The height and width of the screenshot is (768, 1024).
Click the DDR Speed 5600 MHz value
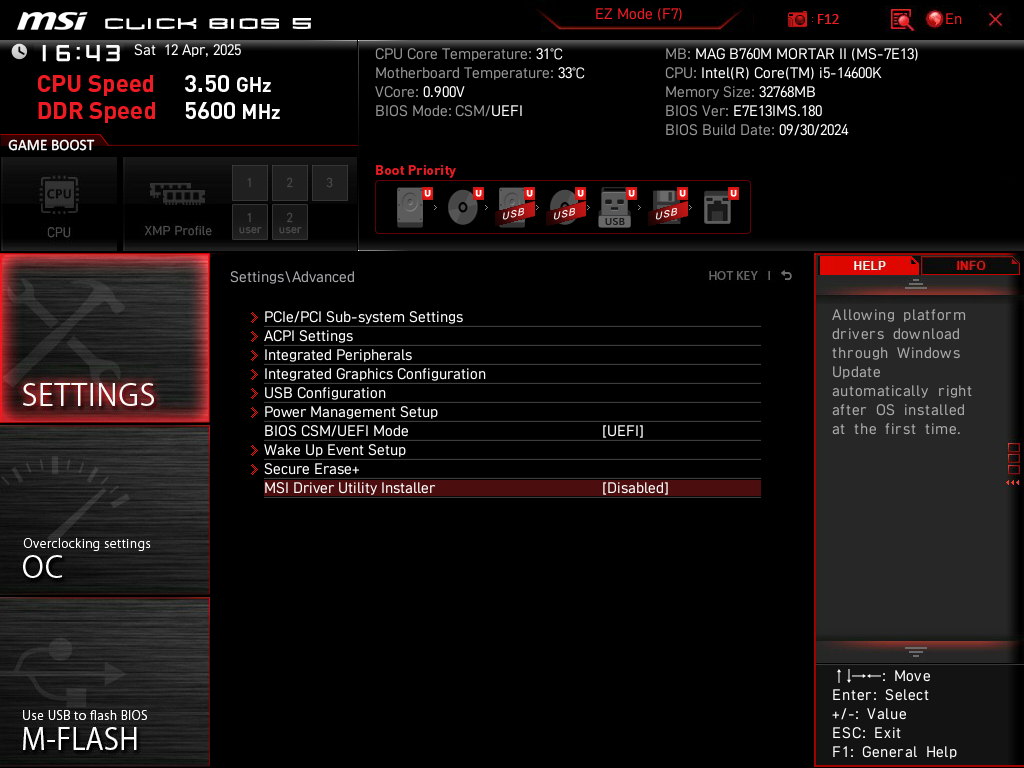232,111
